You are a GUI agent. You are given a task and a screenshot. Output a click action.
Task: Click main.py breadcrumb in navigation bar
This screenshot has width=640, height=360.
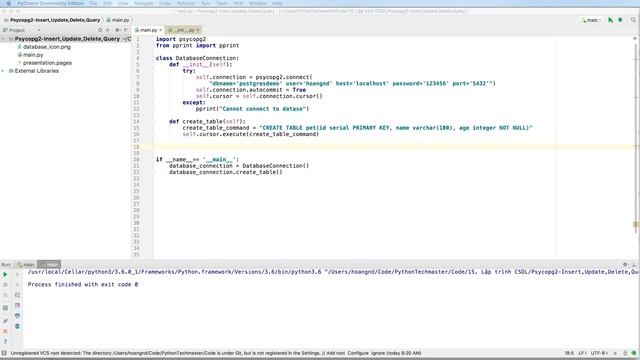pos(118,20)
